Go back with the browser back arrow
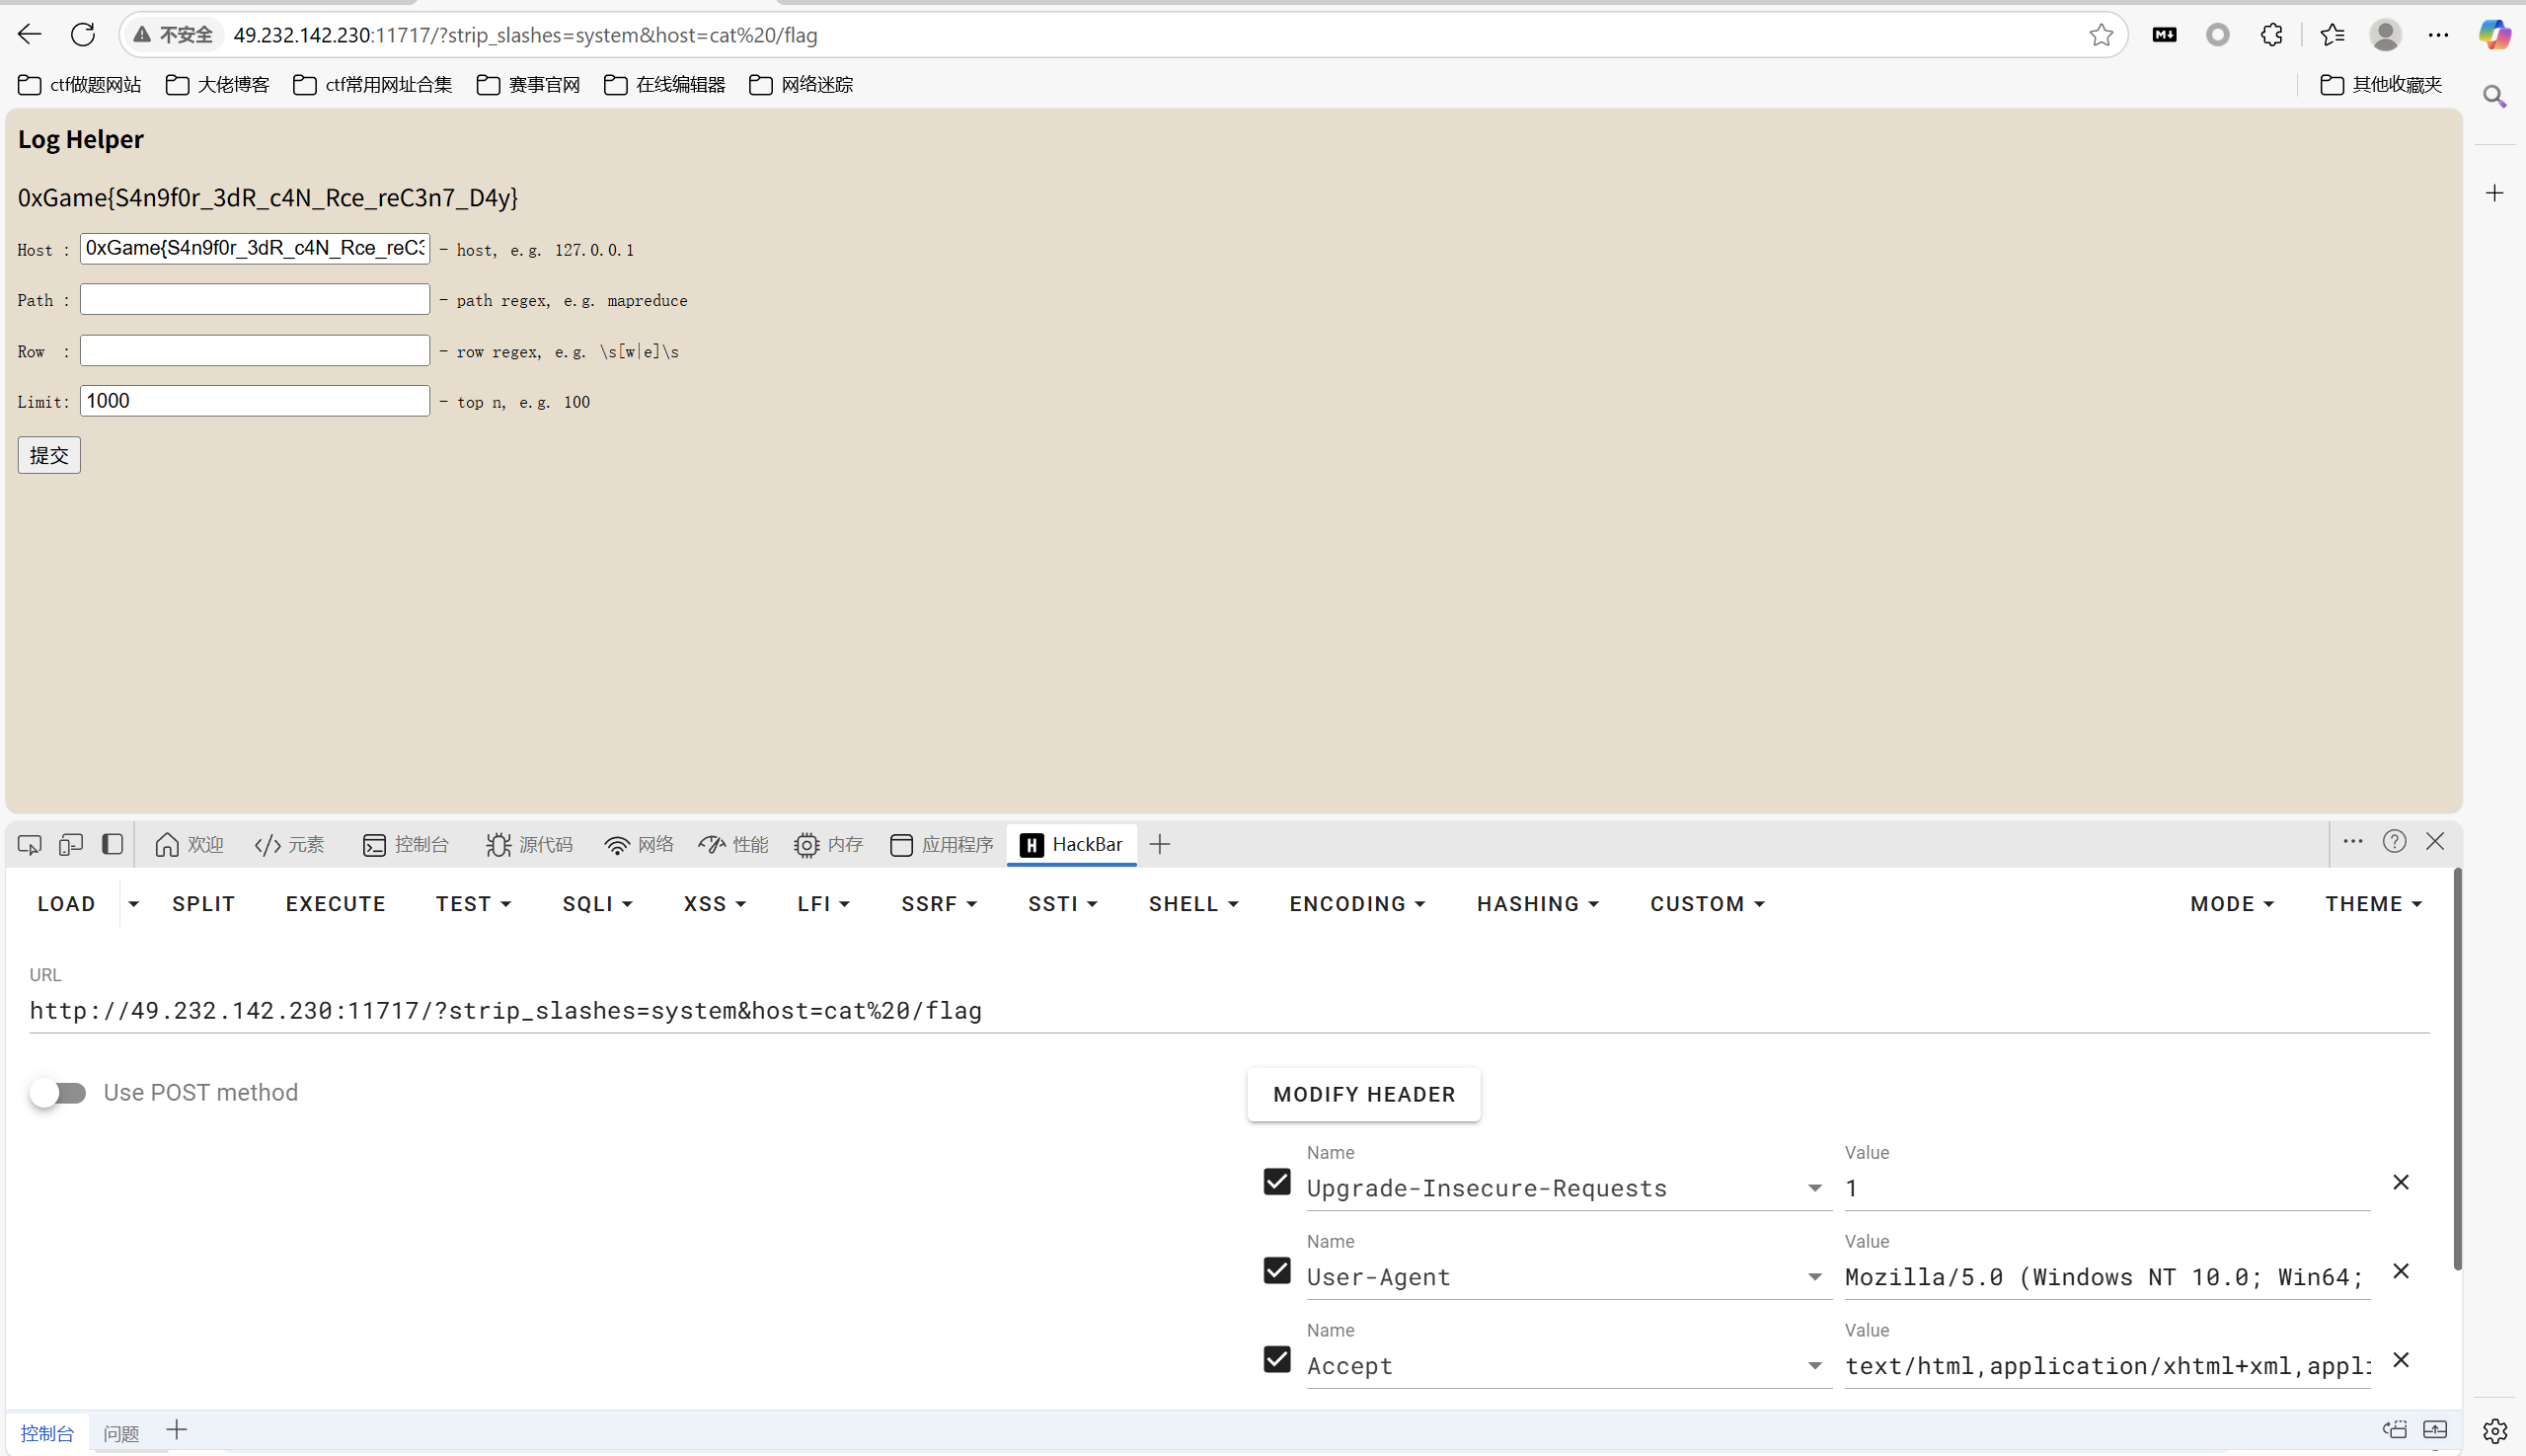 (30, 35)
